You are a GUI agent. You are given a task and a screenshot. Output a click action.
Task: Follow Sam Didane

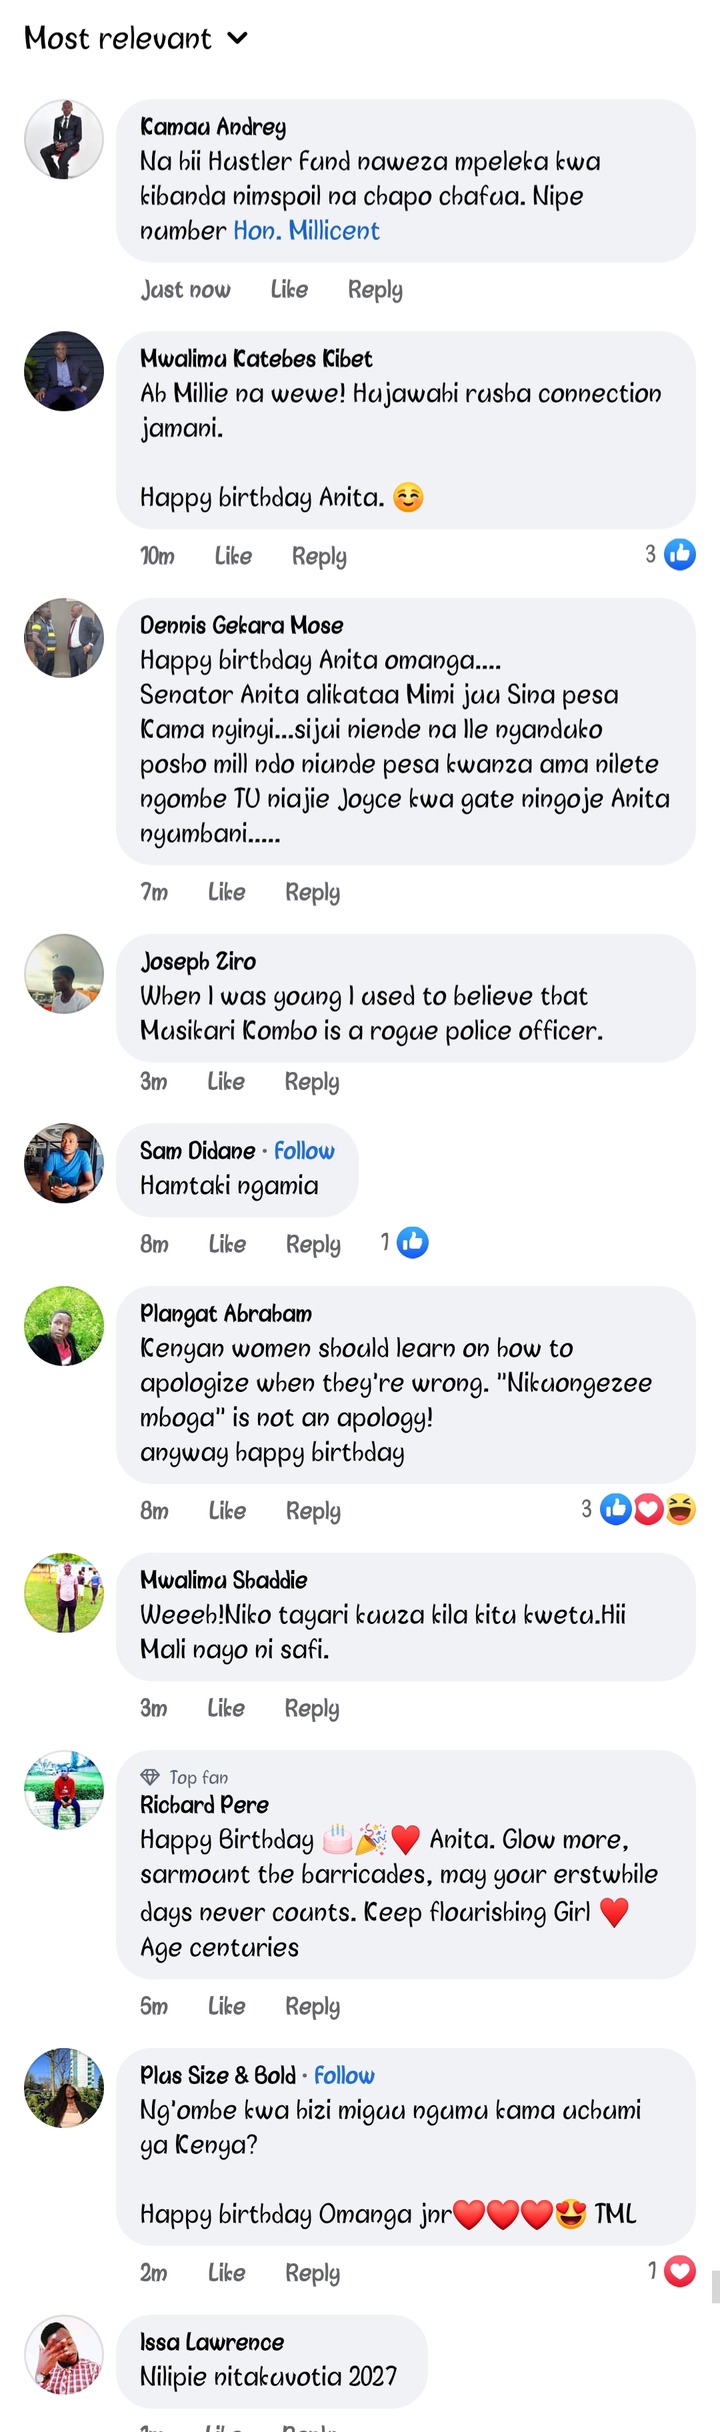point(304,1150)
